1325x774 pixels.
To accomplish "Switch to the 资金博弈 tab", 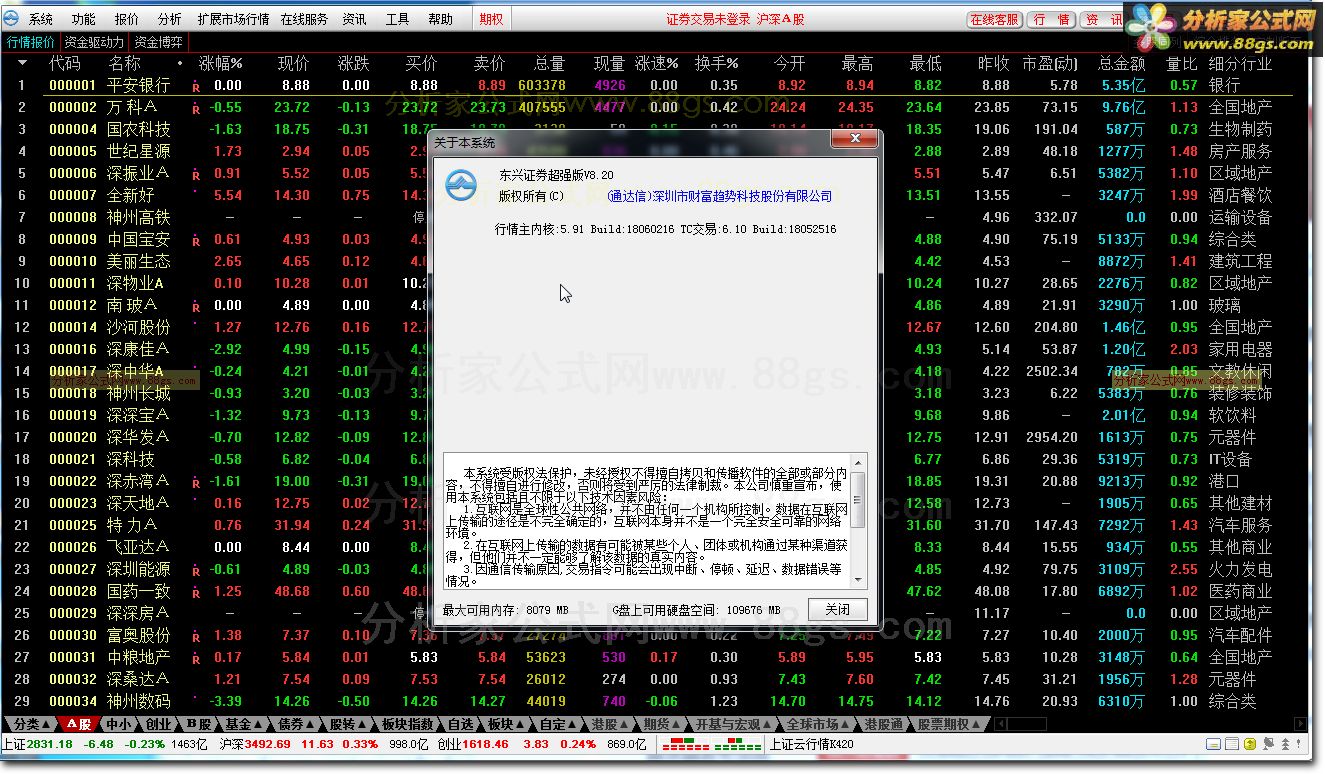I will pyautogui.click(x=158, y=42).
